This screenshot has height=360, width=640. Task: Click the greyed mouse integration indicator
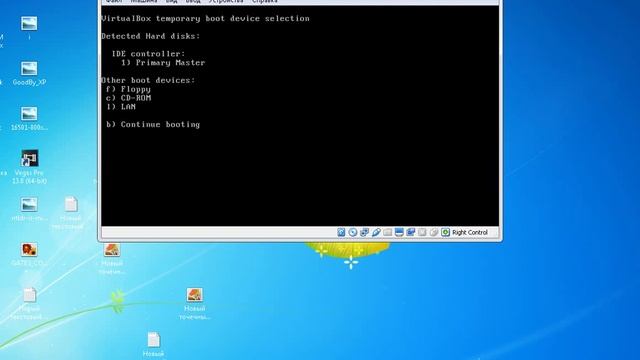[x=433, y=232]
